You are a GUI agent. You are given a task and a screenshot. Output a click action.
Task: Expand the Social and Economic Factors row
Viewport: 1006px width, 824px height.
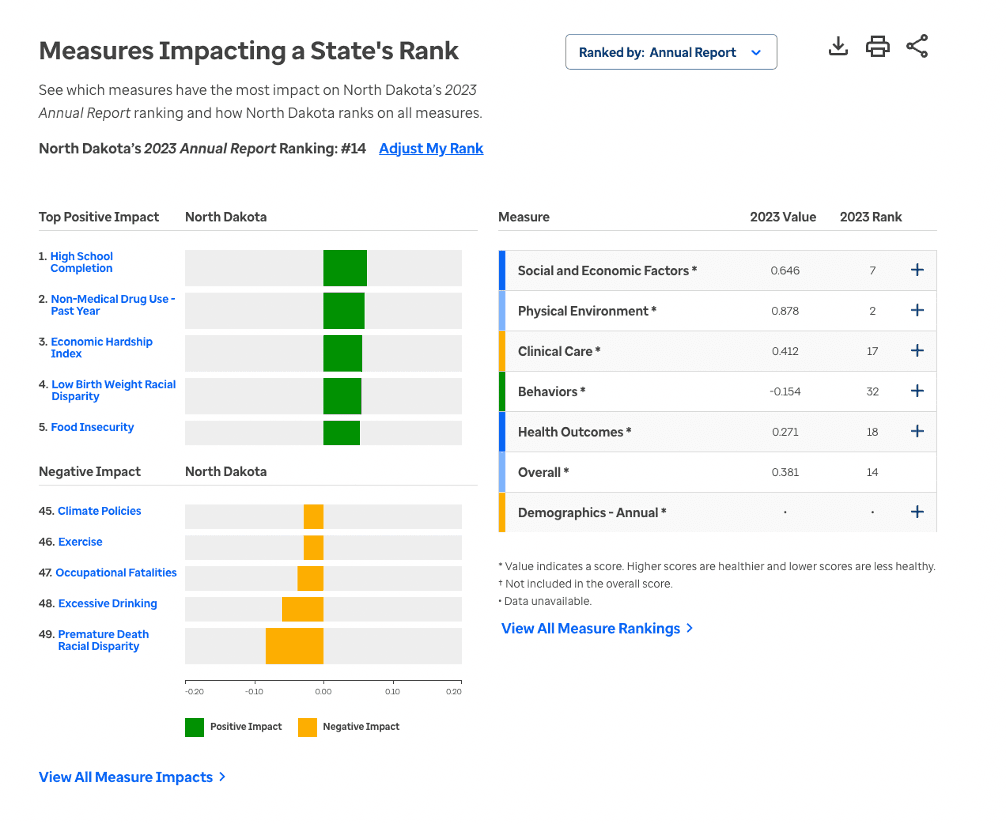(917, 270)
